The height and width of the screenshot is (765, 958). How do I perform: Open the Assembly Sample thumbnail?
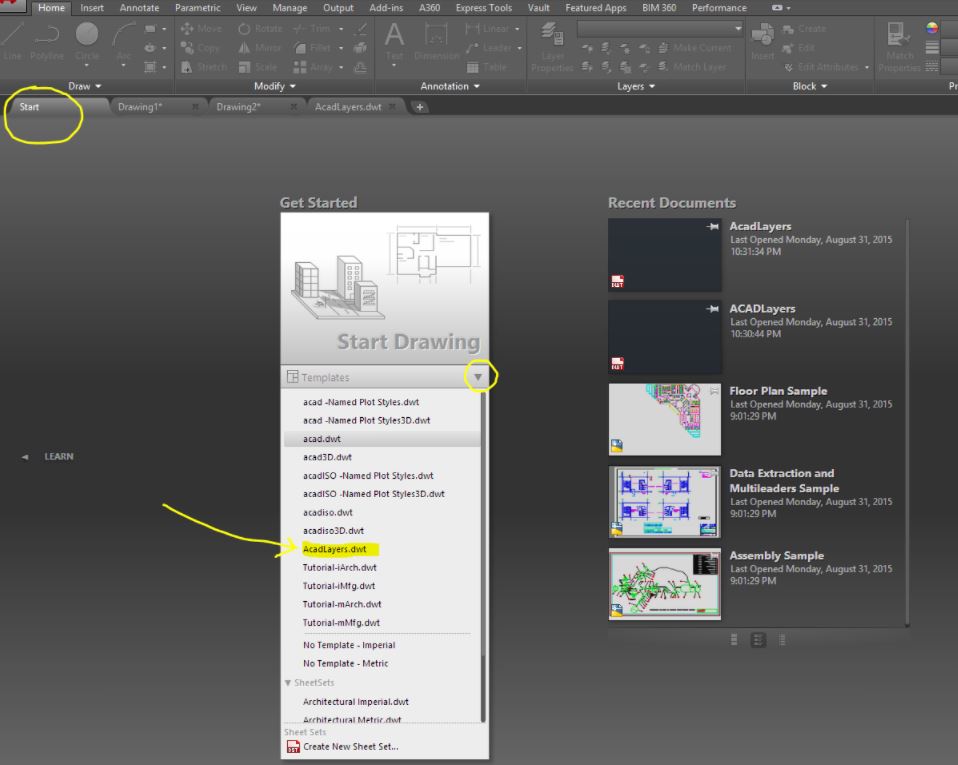(665, 584)
